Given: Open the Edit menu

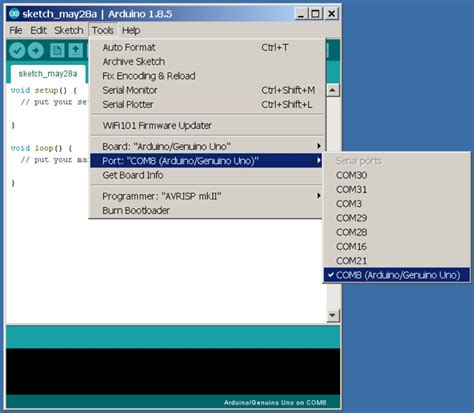Looking at the screenshot, I should click(x=38, y=30).
